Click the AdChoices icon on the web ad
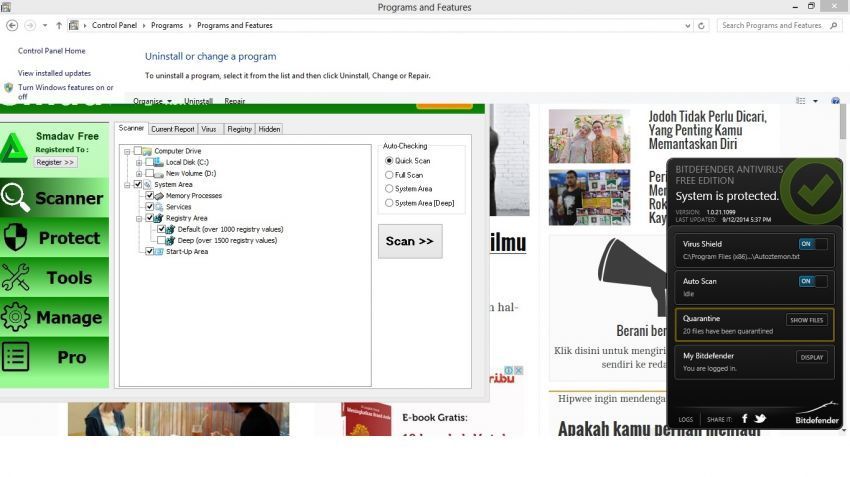 coord(508,370)
